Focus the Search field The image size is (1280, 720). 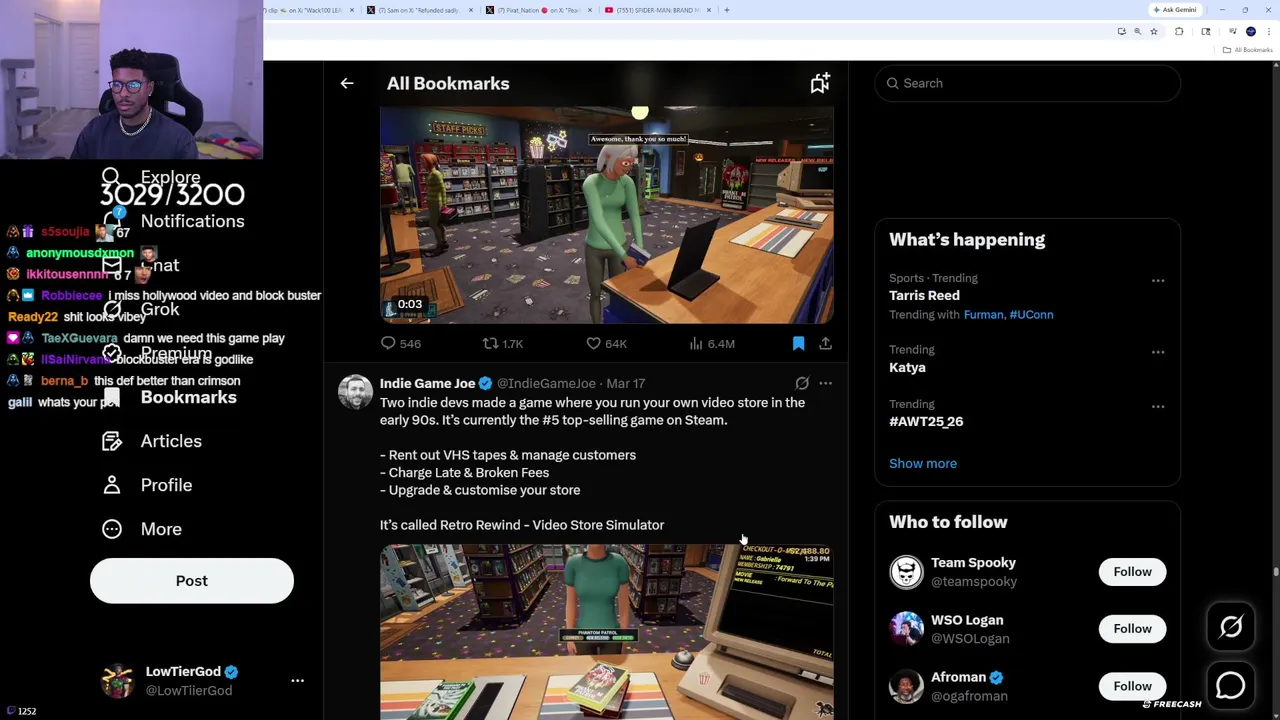(1027, 83)
